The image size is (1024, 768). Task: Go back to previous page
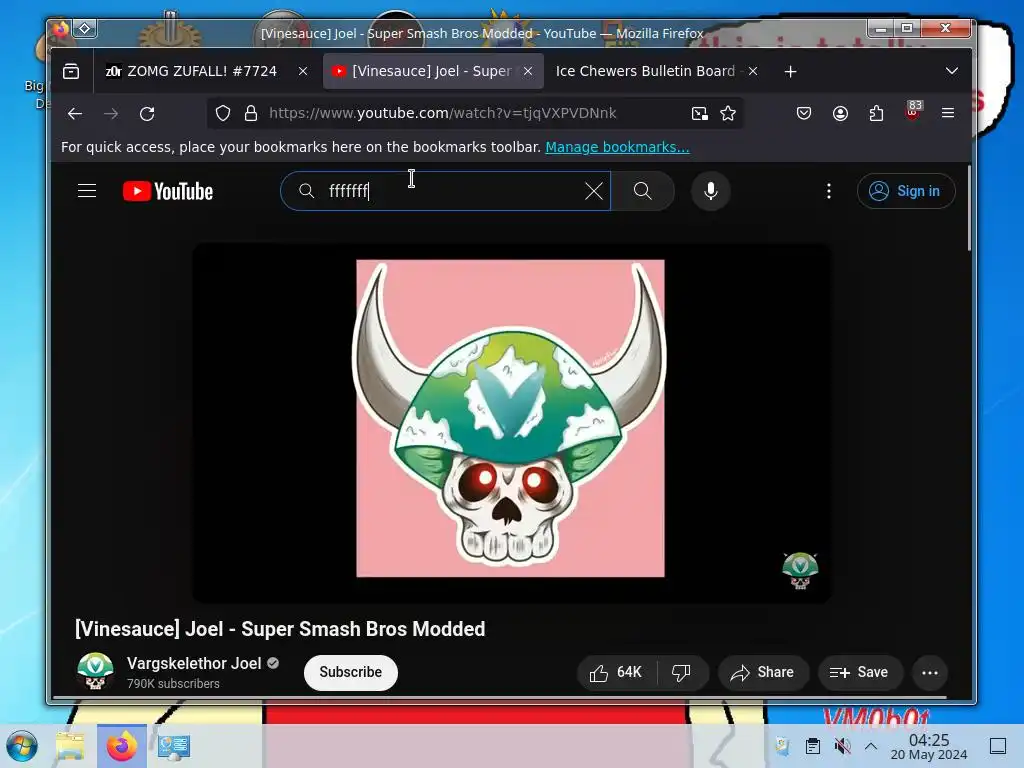click(x=75, y=114)
